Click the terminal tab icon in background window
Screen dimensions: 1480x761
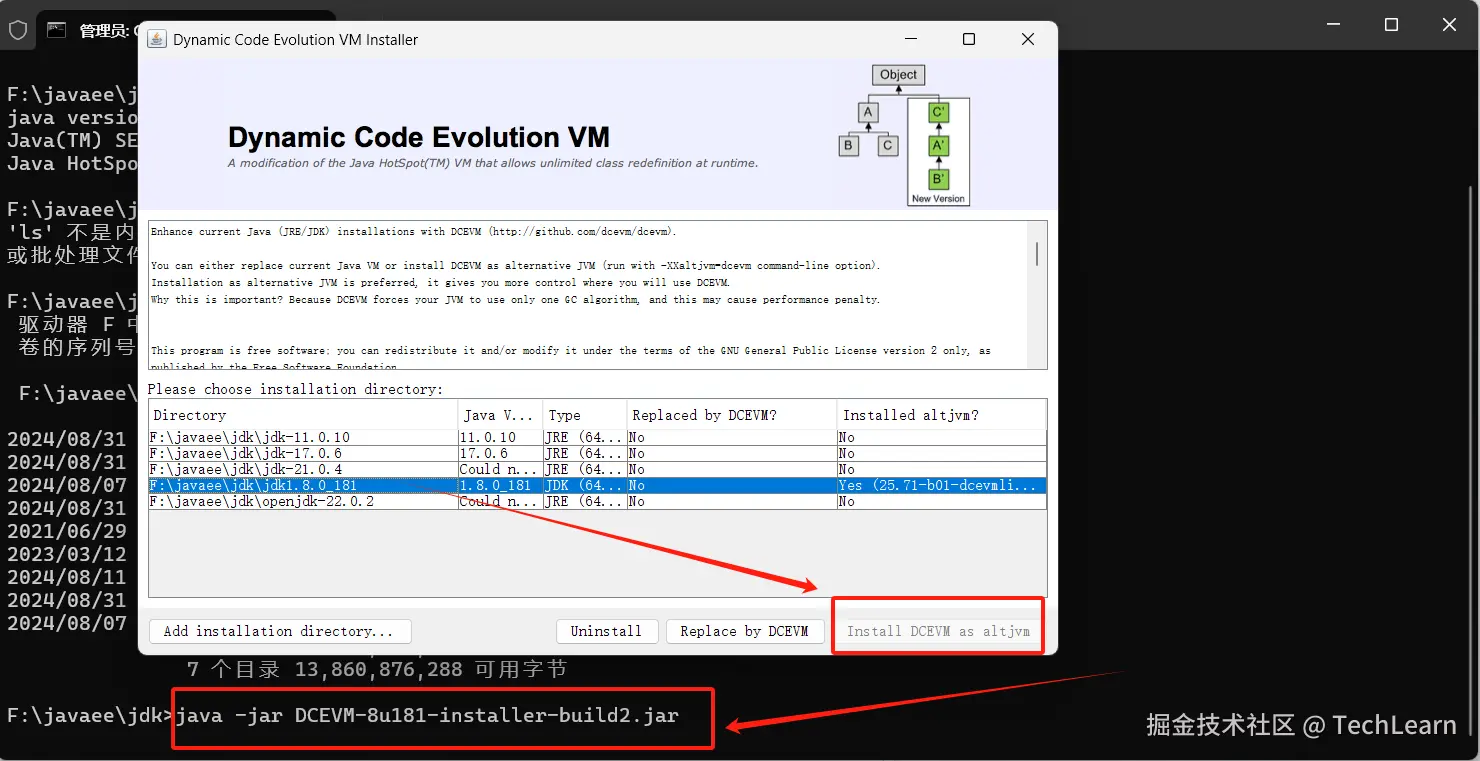click(57, 30)
